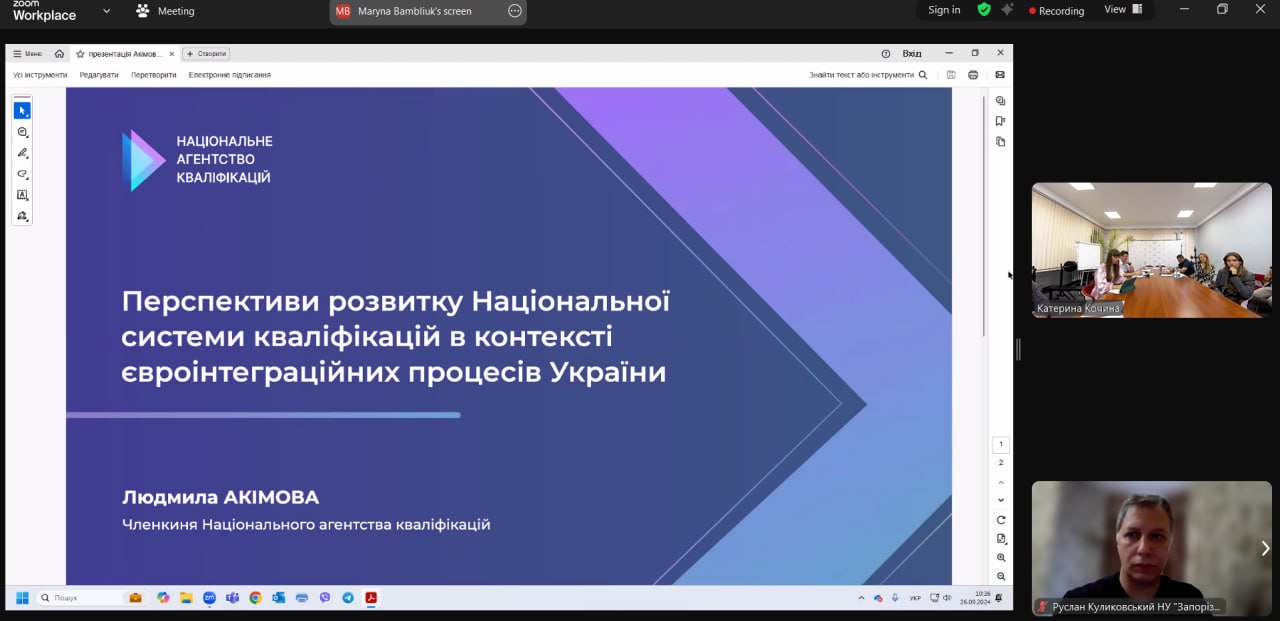This screenshot has height=621, width=1280.
Task: Open screen share options ellipsis menu
Action: (x=515, y=11)
